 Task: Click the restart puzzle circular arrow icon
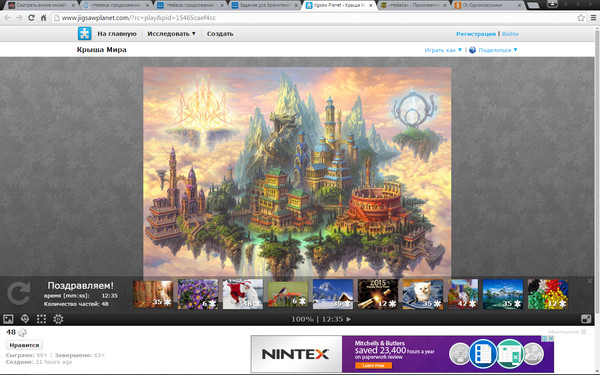(x=18, y=293)
